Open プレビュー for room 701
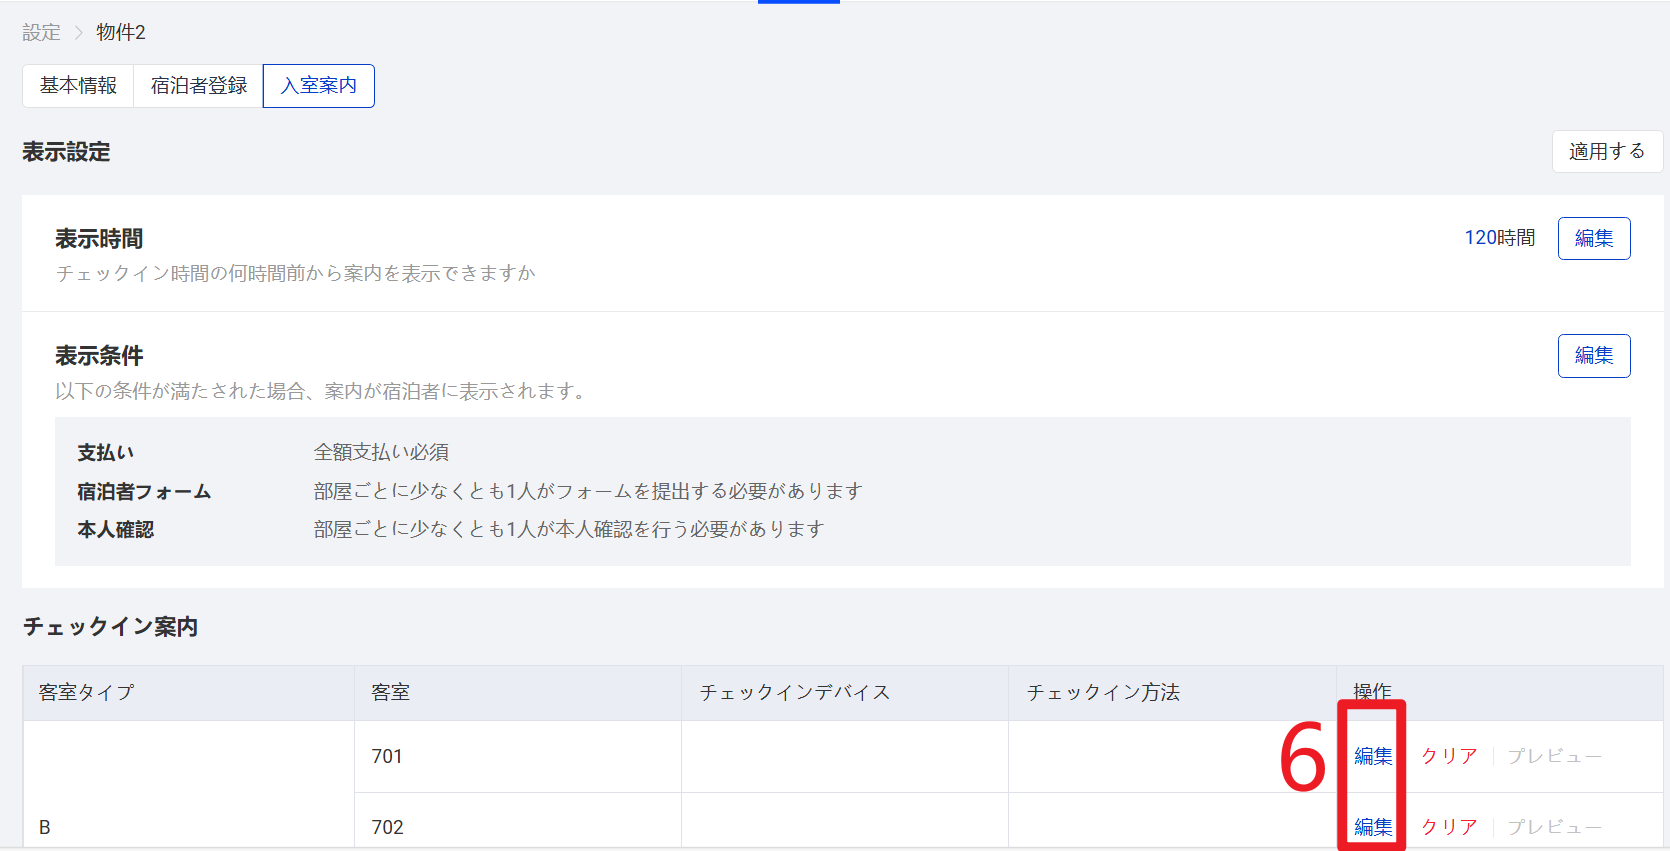 [1554, 757]
